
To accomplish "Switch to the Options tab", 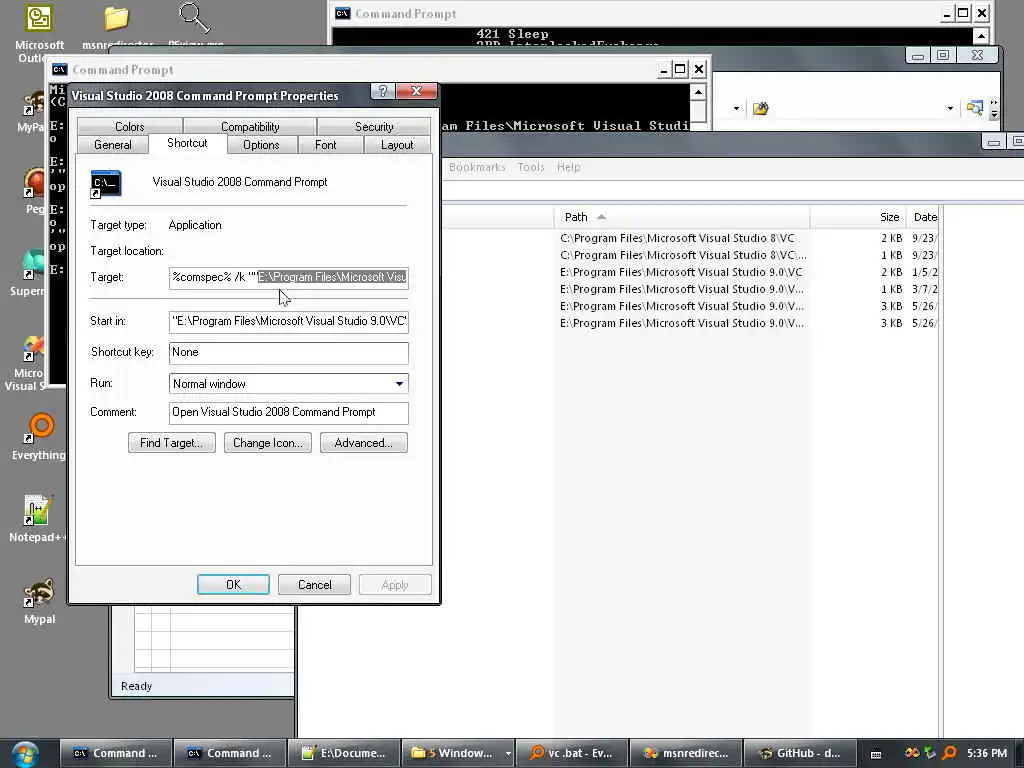I will tap(261, 145).
